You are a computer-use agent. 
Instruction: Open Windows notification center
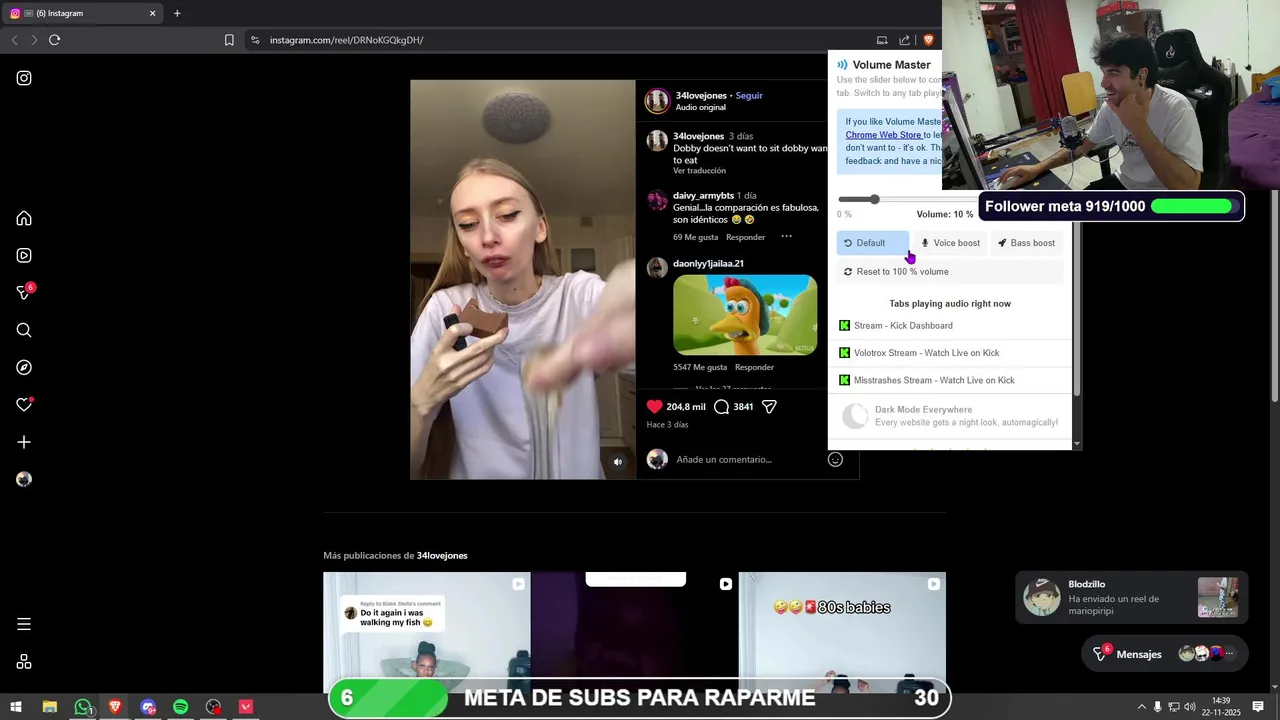[1258, 707]
